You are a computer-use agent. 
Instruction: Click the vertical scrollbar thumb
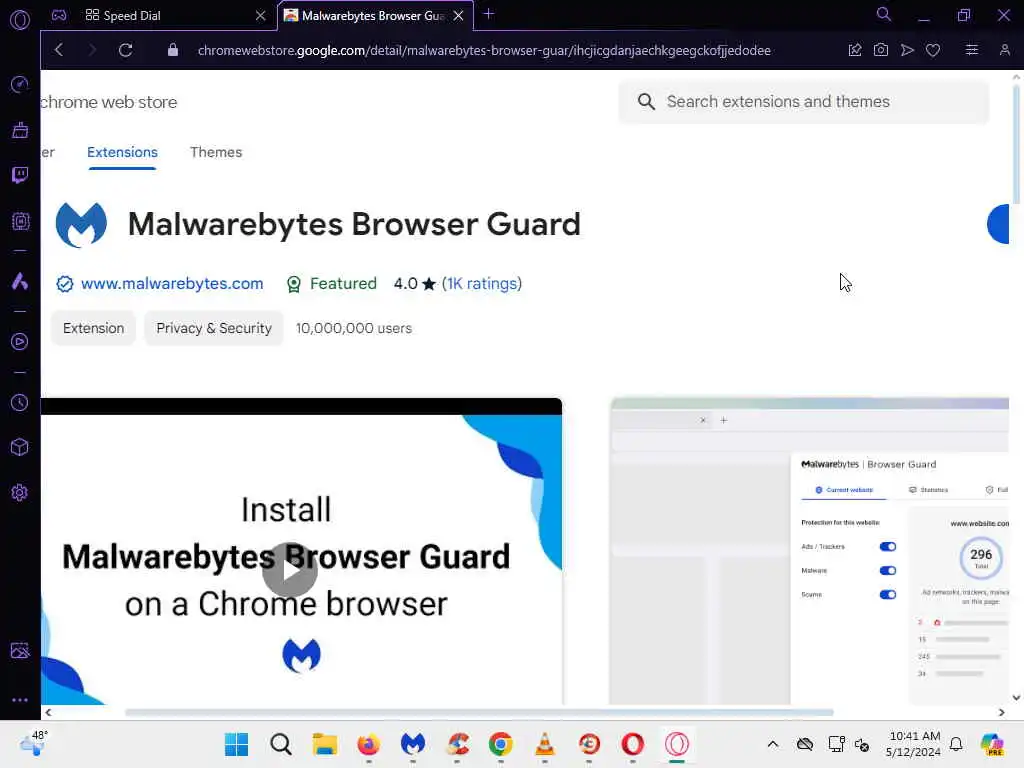[x=1016, y=144]
